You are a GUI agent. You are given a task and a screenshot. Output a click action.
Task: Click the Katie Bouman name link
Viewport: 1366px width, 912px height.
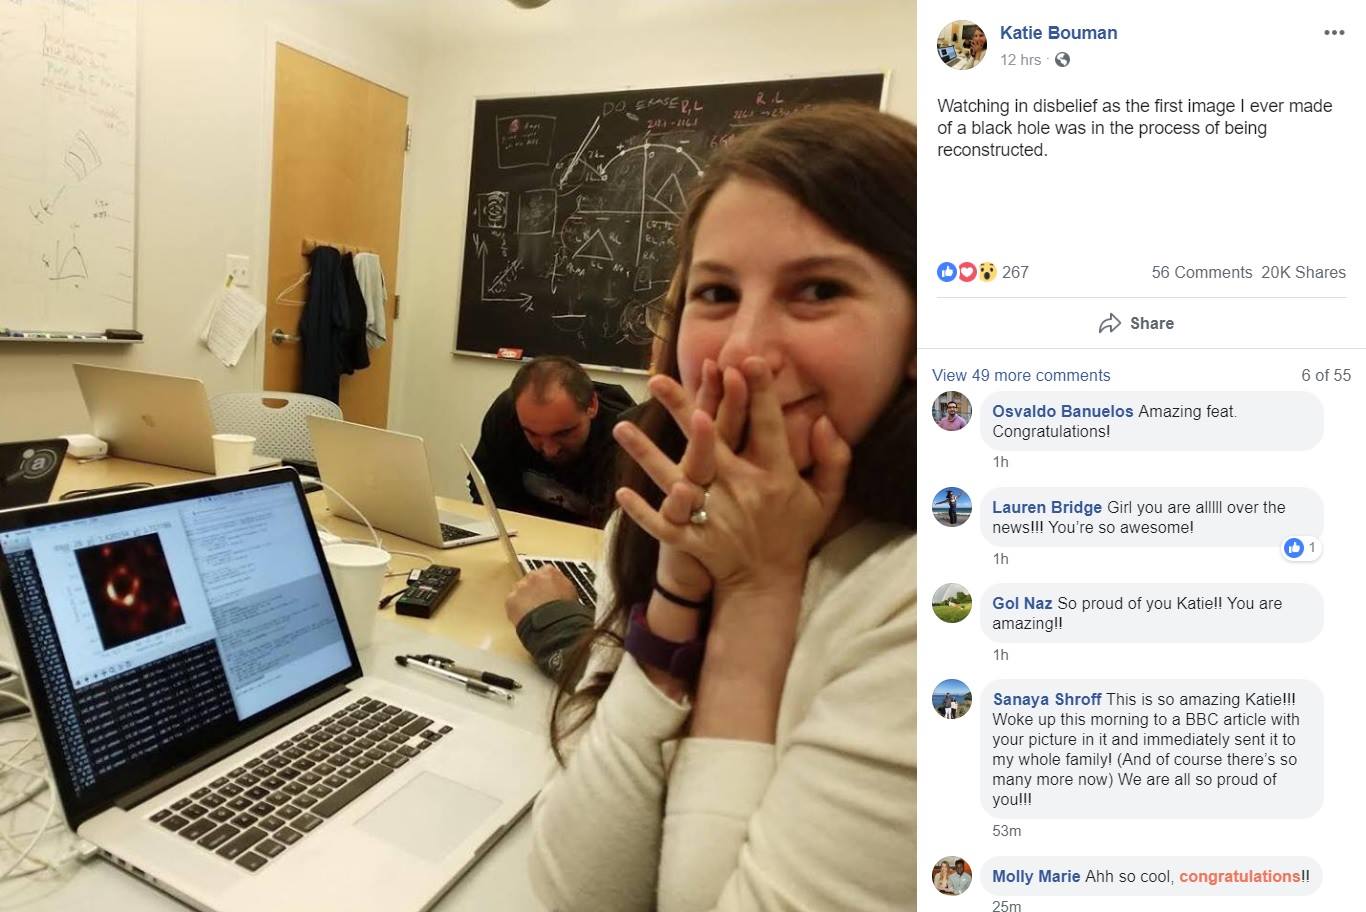(1058, 33)
